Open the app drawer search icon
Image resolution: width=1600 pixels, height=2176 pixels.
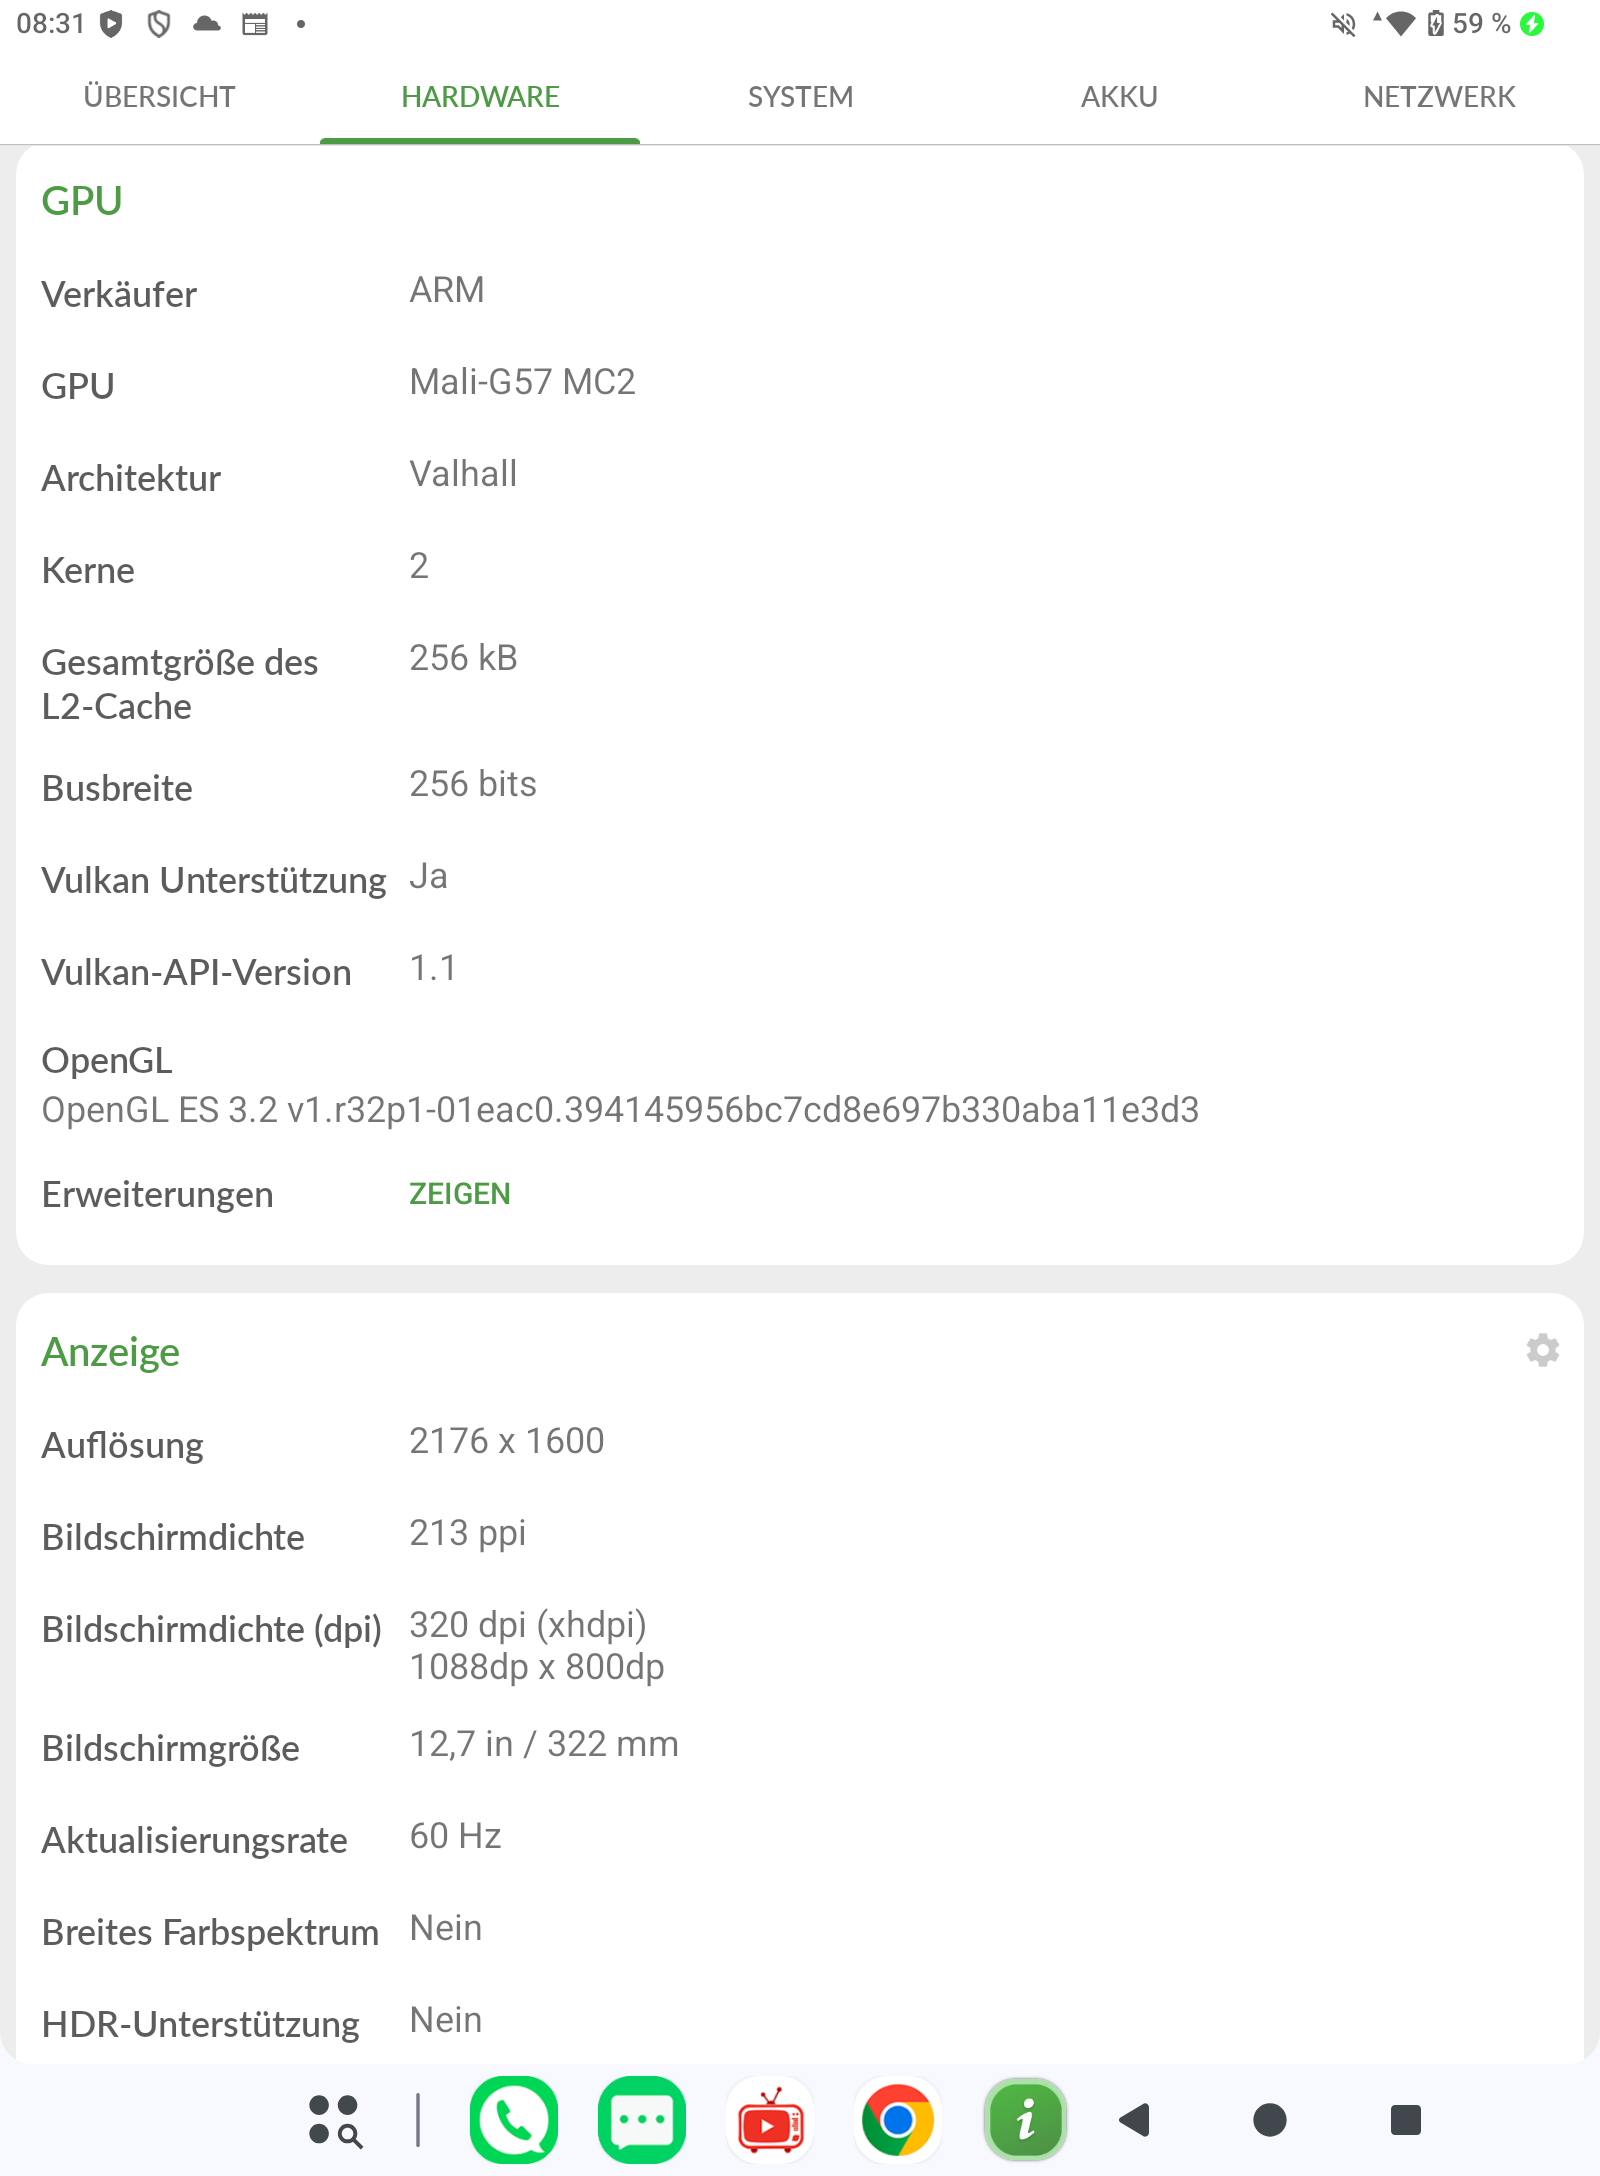tap(335, 2121)
